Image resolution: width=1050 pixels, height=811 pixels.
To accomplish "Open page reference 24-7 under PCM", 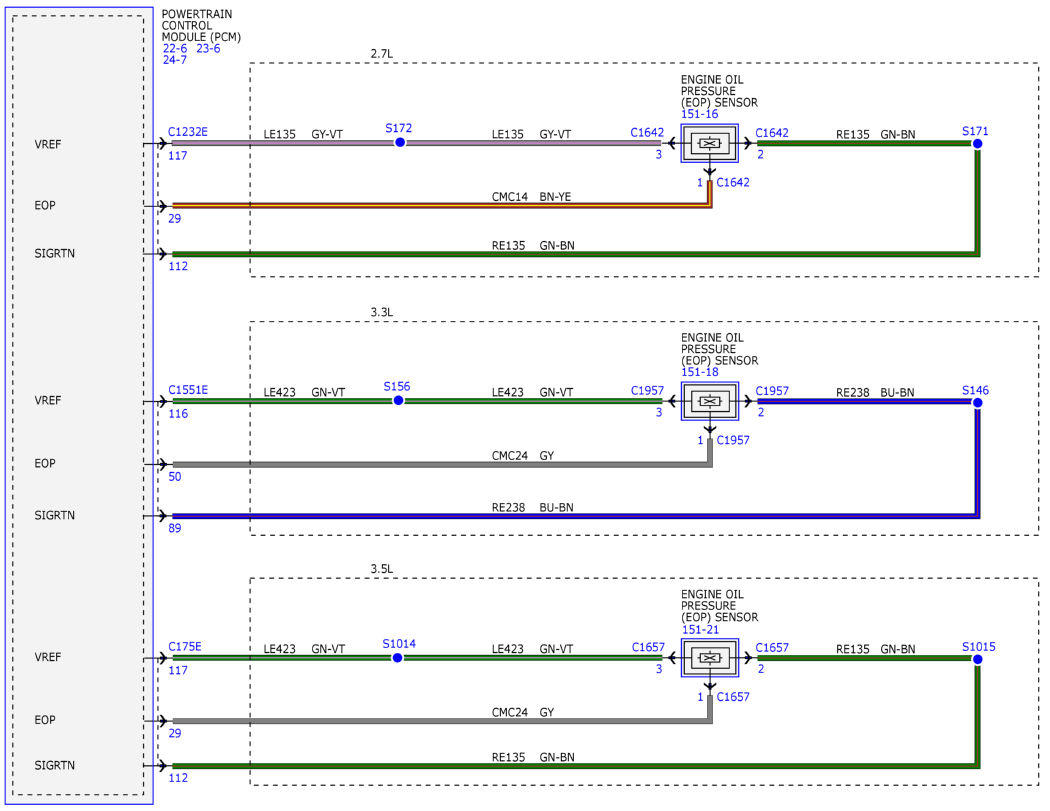I will tap(175, 60).
